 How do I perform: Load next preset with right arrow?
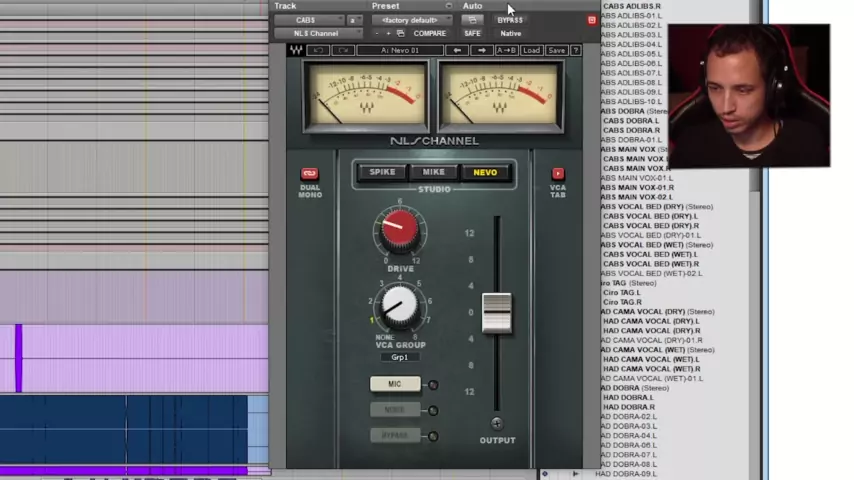(x=482, y=50)
